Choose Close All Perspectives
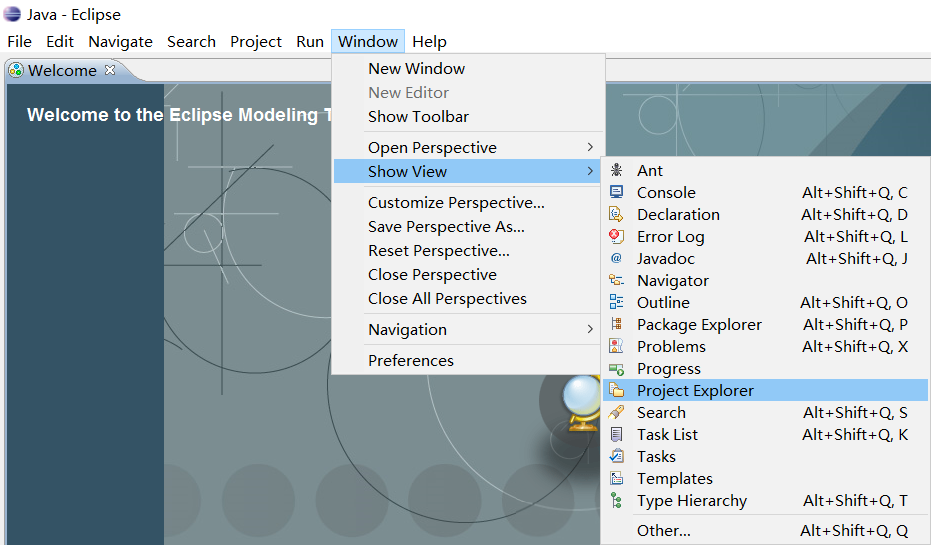This screenshot has width=931, height=545. coord(468,298)
